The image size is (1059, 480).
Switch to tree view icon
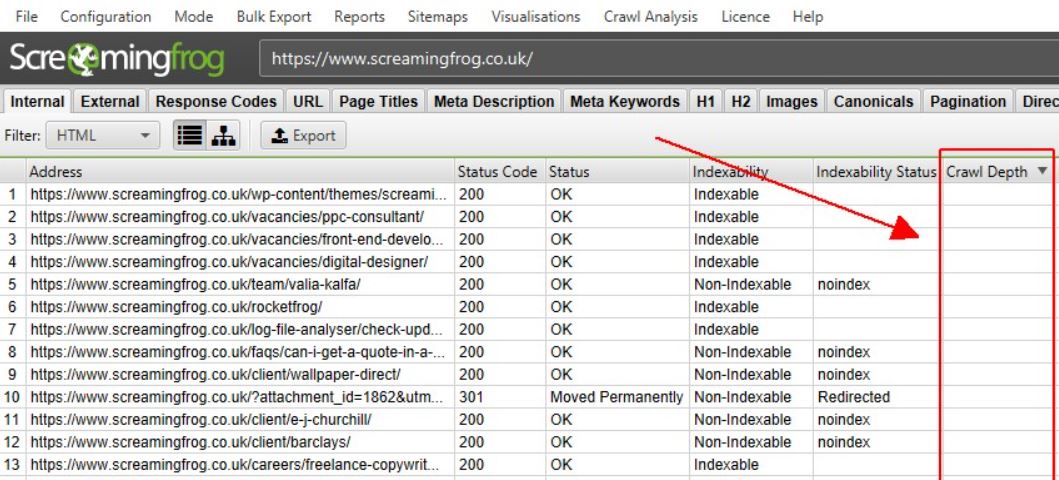click(223, 136)
